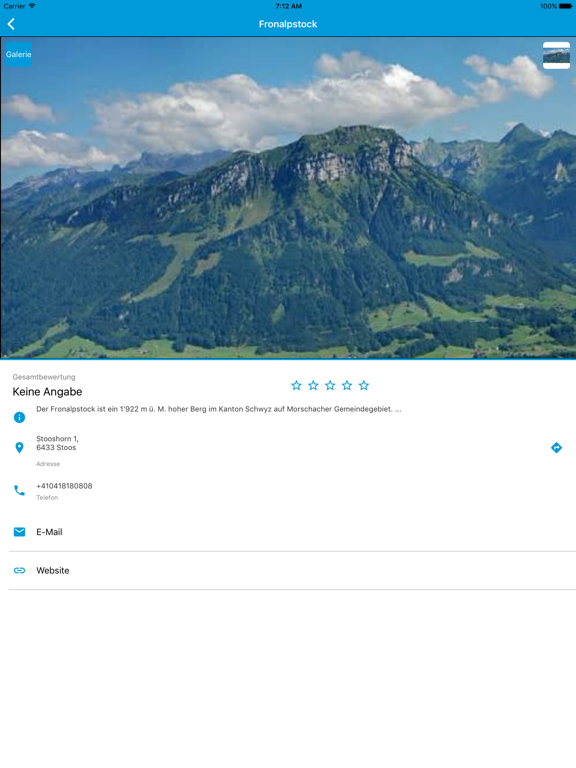Call the number +410418180808
Image resolution: width=576 pixels, height=768 pixels.
click(x=64, y=486)
